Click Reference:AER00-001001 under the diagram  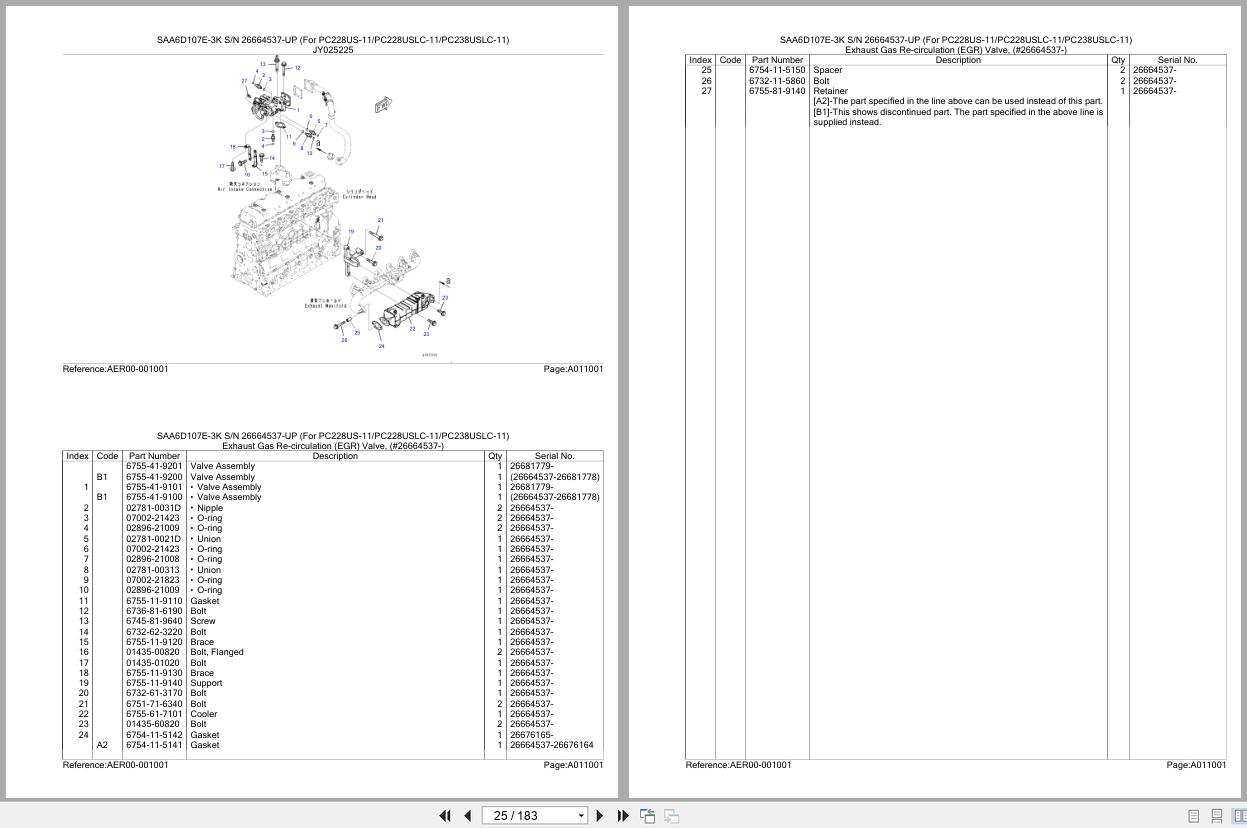[x=116, y=369]
